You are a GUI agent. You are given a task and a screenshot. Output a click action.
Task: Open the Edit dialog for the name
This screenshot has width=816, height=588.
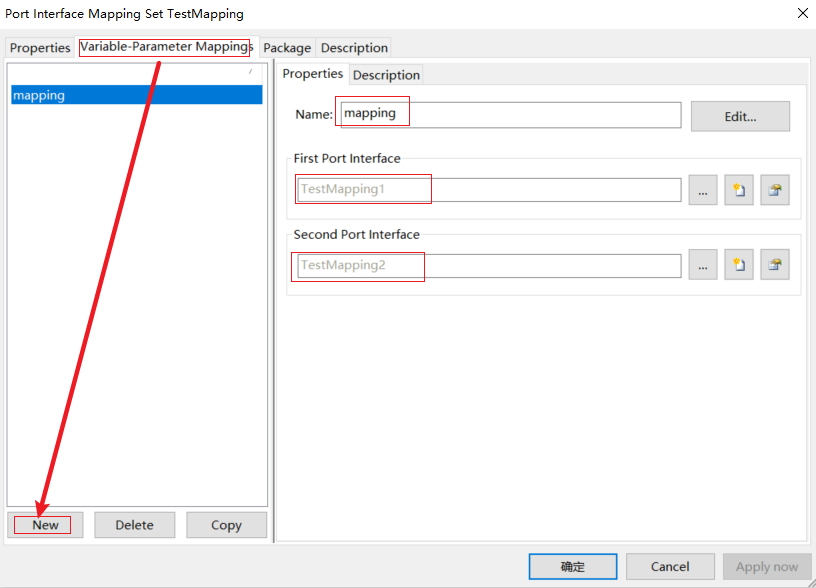tap(740, 116)
